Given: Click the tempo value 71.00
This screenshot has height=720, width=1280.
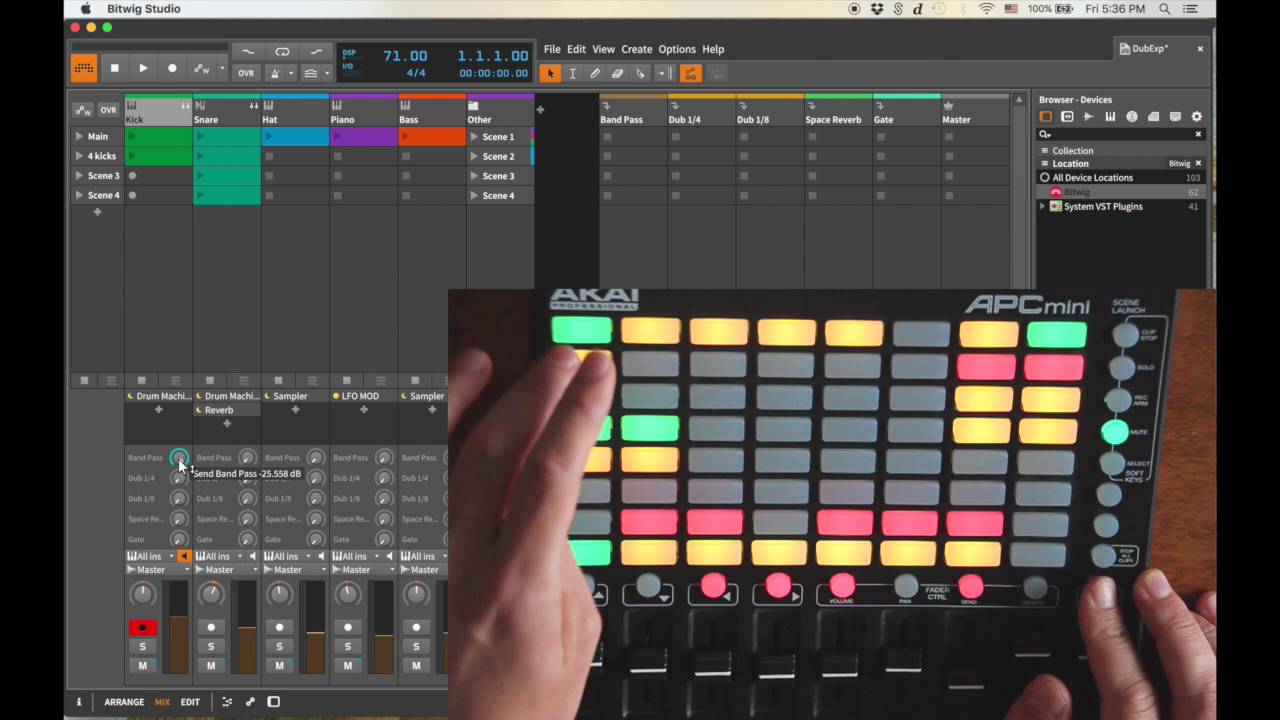Looking at the screenshot, I should pos(405,56).
